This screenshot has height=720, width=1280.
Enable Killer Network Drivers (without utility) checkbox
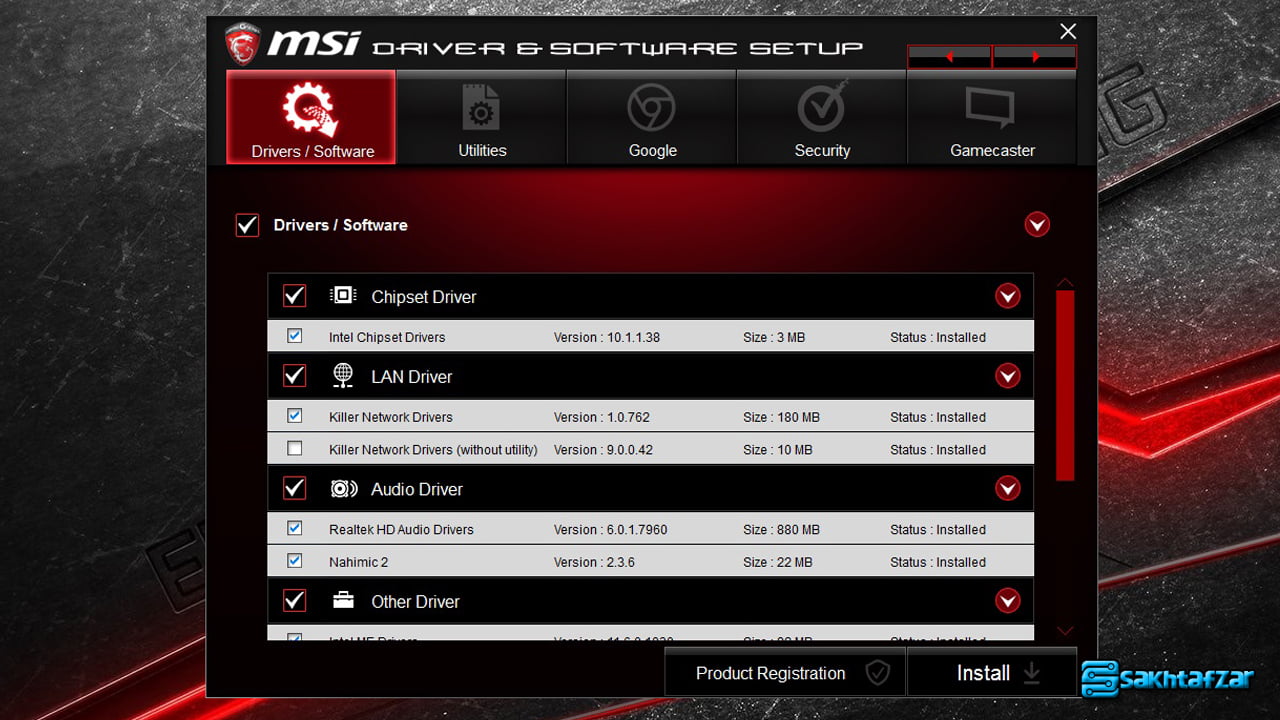pos(294,449)
